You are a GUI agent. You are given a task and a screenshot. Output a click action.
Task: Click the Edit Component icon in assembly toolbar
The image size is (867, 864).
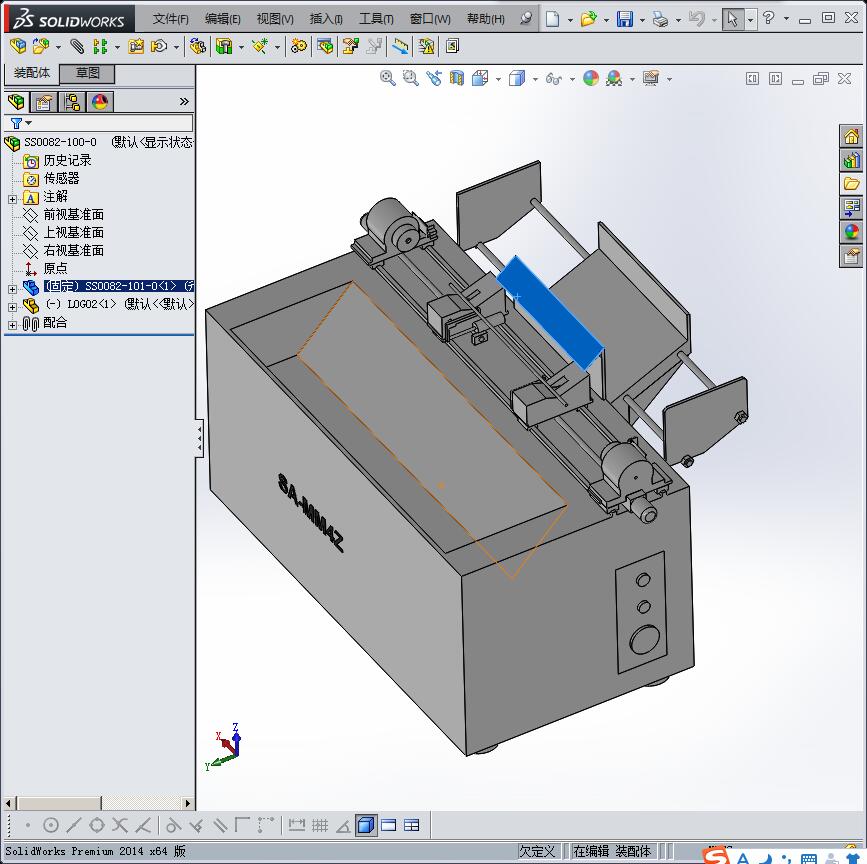click(18, 46)
